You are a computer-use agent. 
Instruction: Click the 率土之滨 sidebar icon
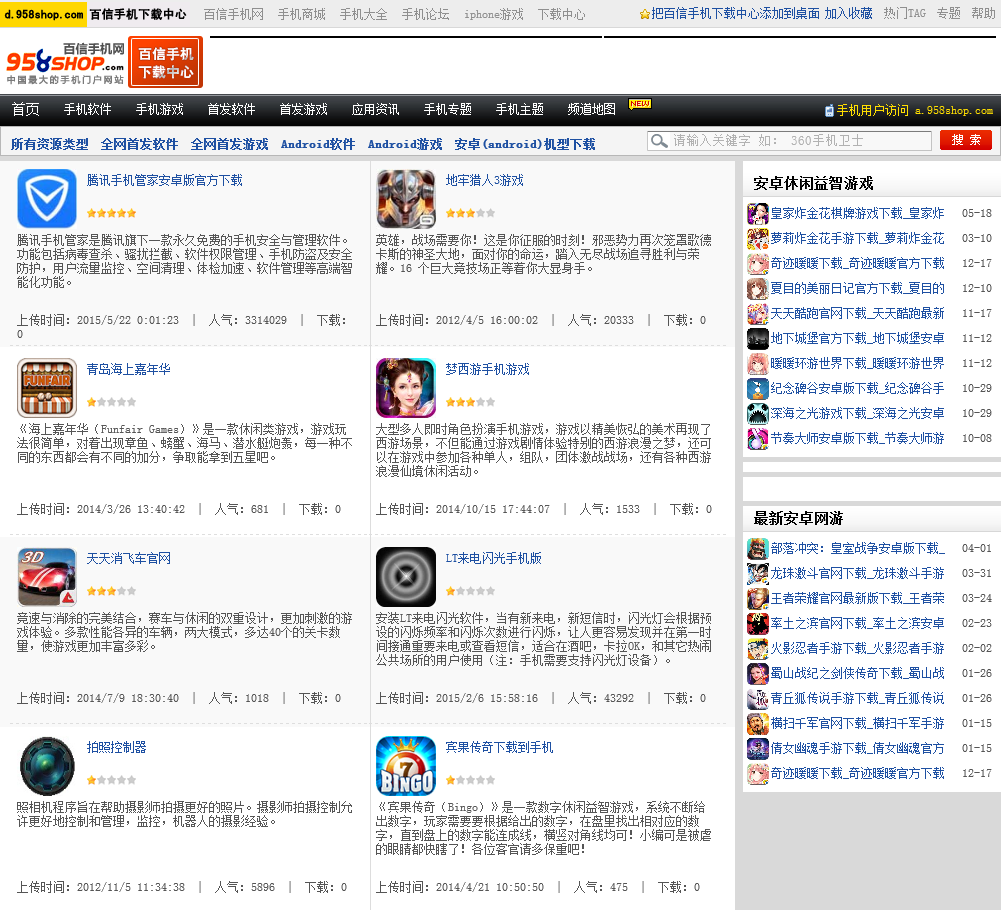[757, 623]
